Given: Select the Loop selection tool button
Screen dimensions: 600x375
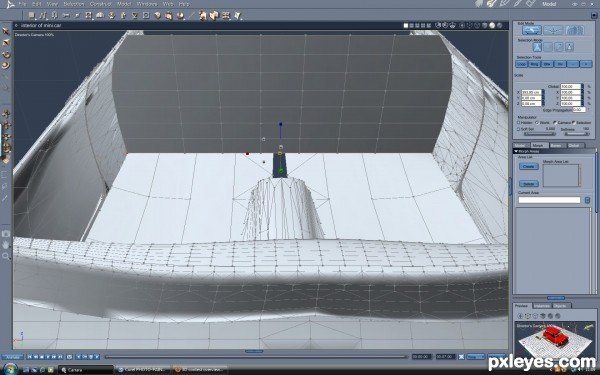Looking at the screenshot, I should click(522, 64).
